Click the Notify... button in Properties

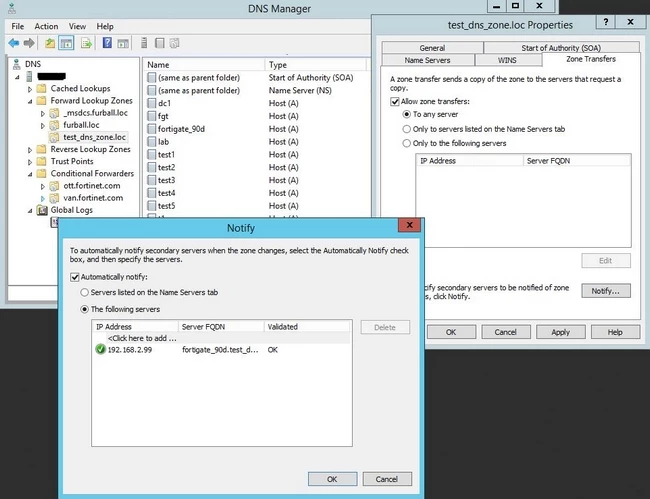[x=606, y=291]
